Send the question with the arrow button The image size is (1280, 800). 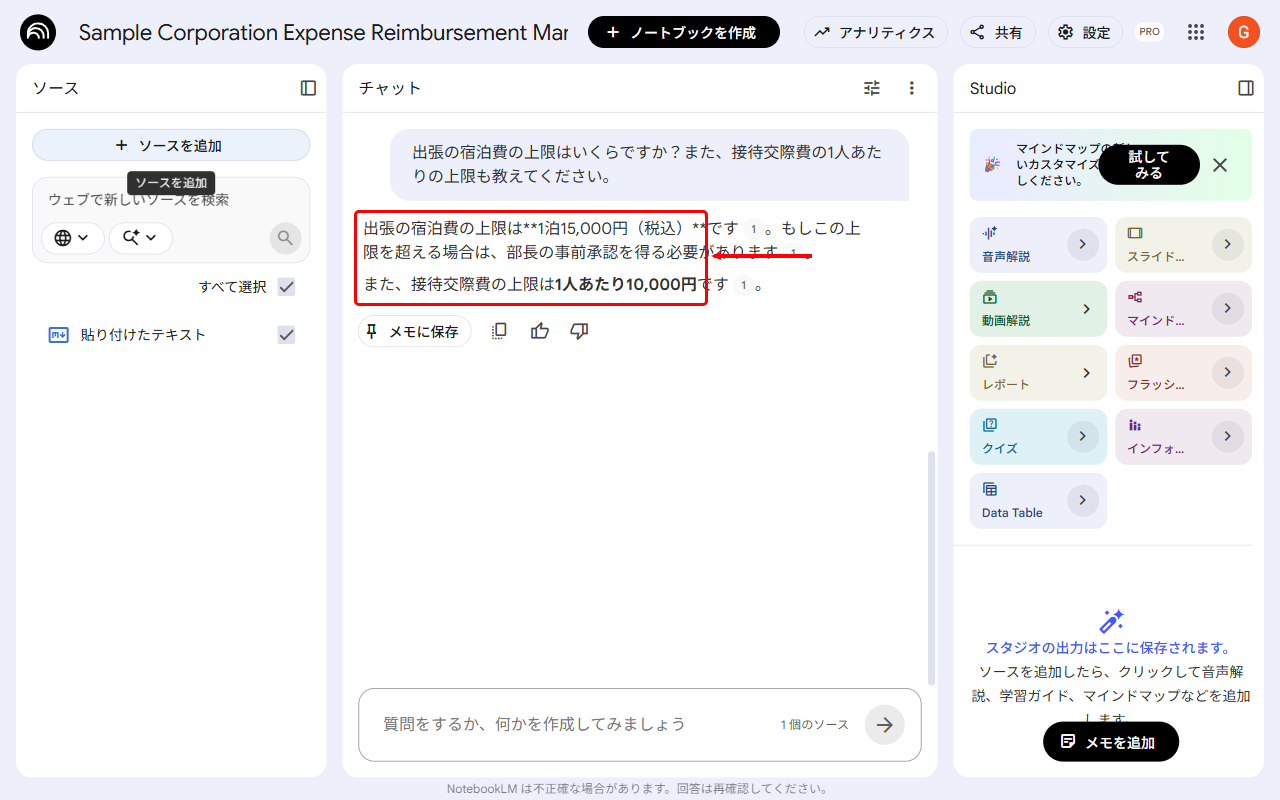tap(885, 725)
